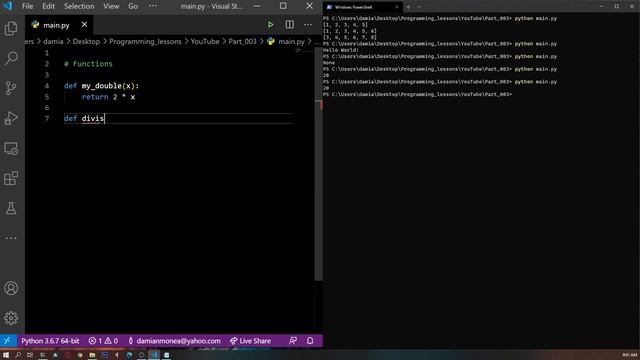Select the Windows PowerShell terminal tab
Screen dimensions: 640x360
tap(362, 7)
